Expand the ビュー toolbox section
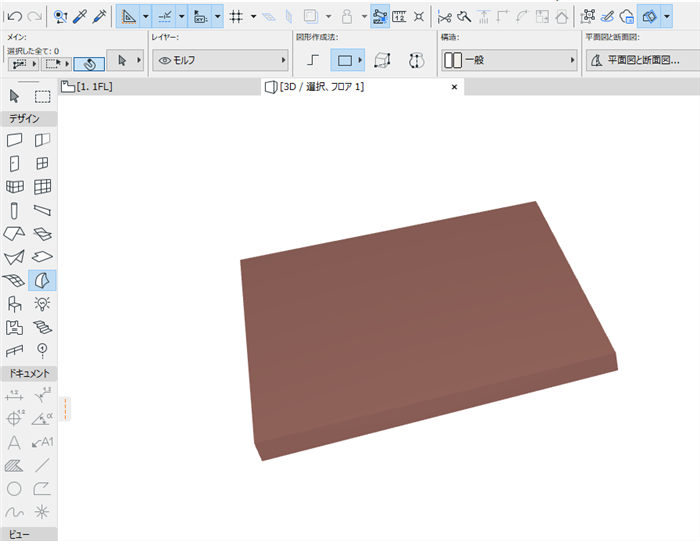Screen dimensions: 700x541 (29, 534)
